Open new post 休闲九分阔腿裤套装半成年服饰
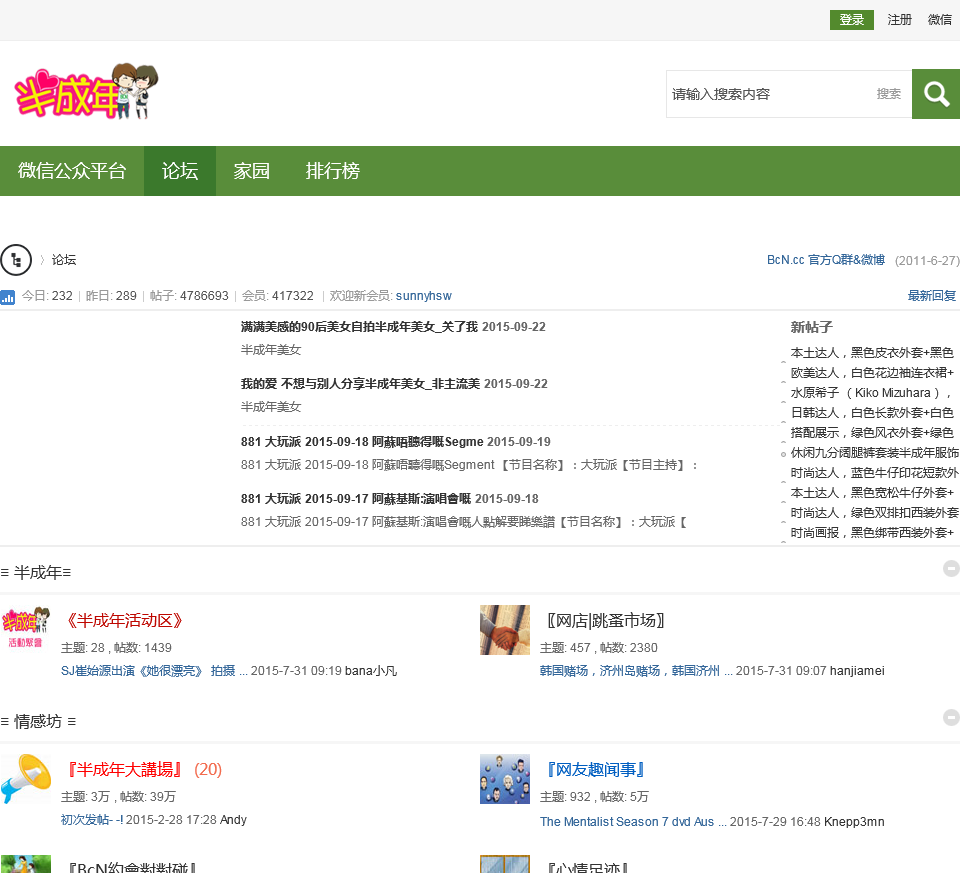Viewport: 960px width, 873px height. tap(874, 453)
